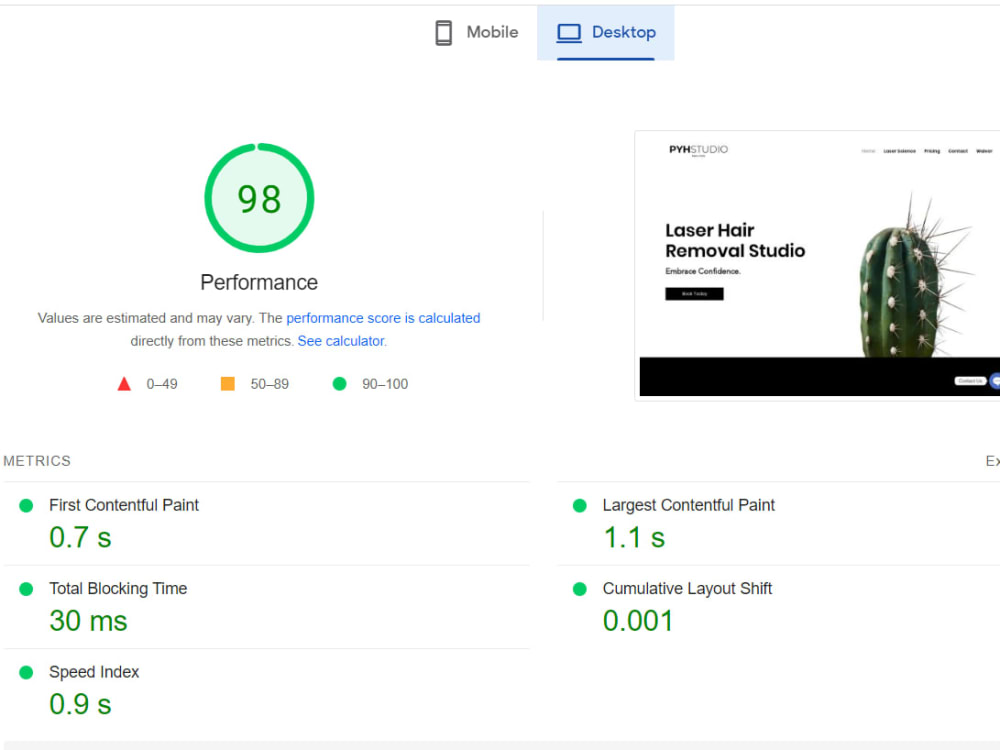
Task: Select the First Contentful Paint label
Action: coord(124,505)
